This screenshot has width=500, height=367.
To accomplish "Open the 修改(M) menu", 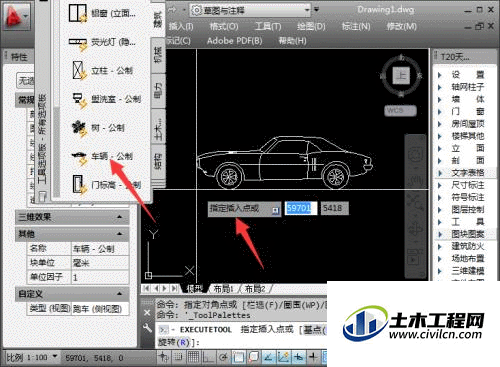I will point(401,26).
